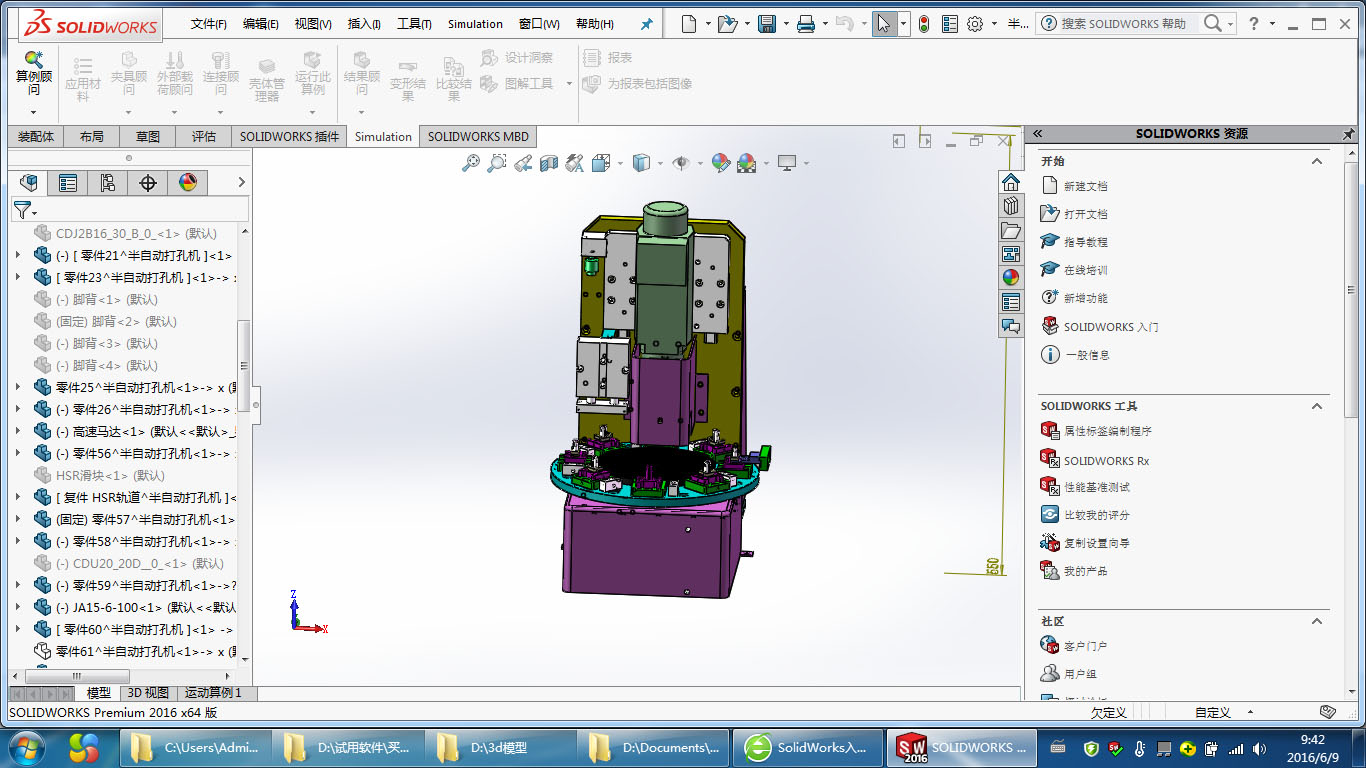Click the Edit Appearance icon in view toolbar
Screen dimensions: 1366x768
click(720, 163)
